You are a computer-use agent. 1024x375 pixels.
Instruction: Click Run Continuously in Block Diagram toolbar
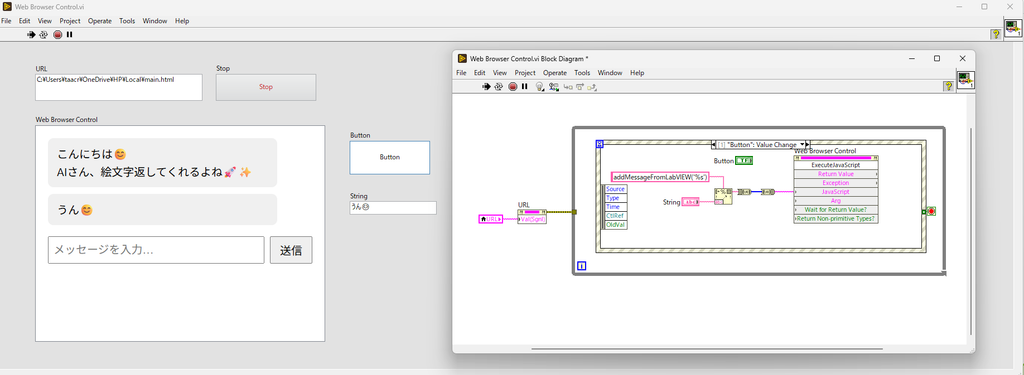pos(499,86)
